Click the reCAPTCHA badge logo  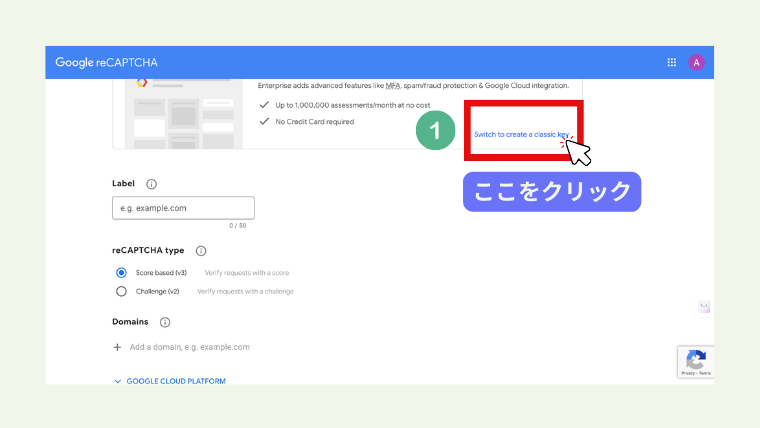(x=695, y=358)
